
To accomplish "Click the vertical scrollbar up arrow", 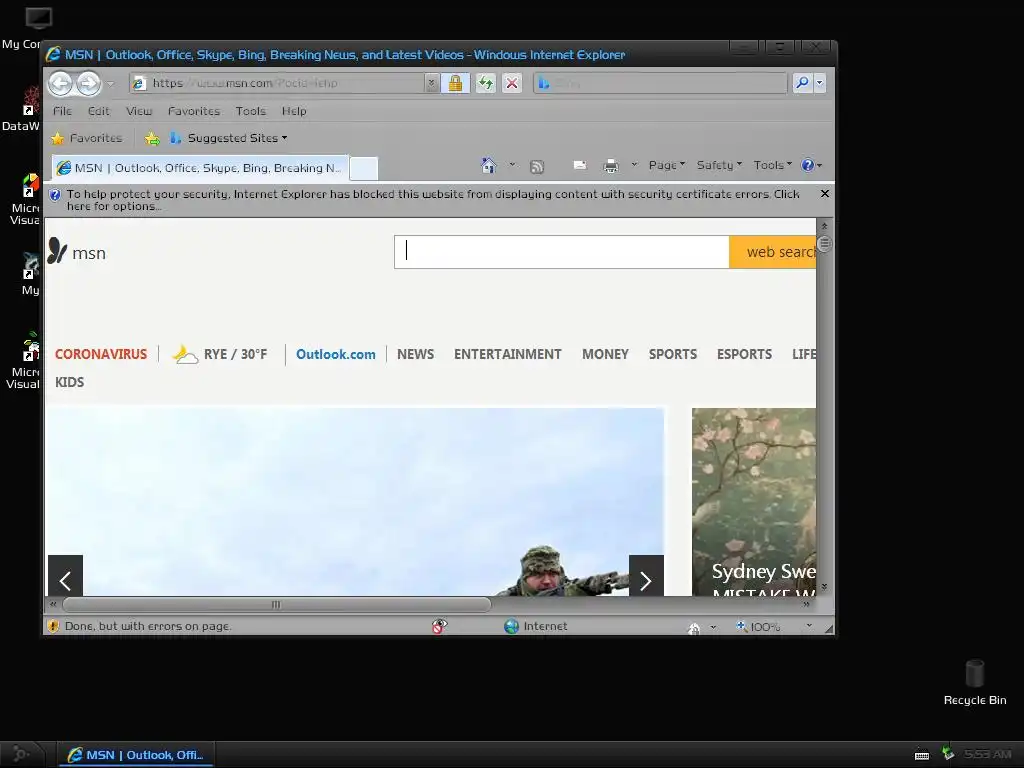I will coord(824,226).
